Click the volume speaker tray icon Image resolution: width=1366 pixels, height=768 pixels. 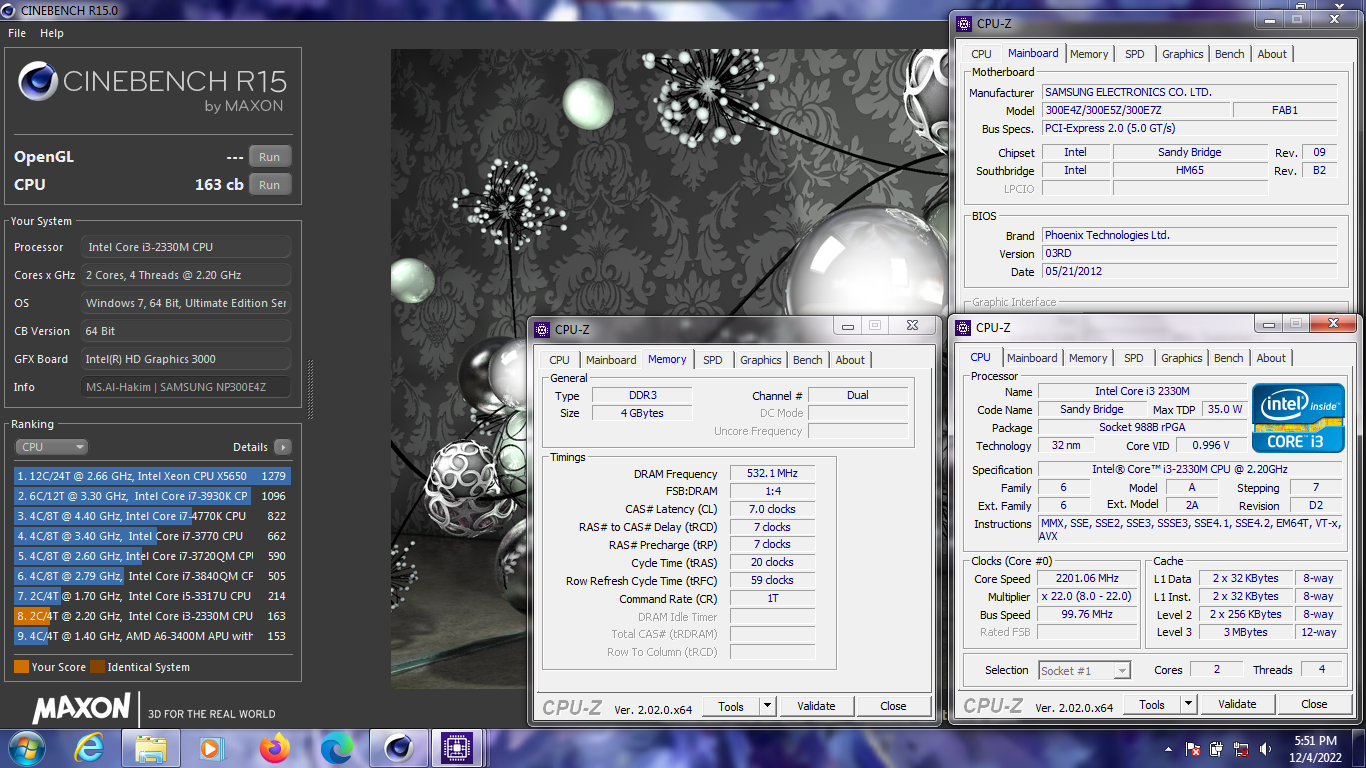pyautogui.click(x=1266, y=749)
